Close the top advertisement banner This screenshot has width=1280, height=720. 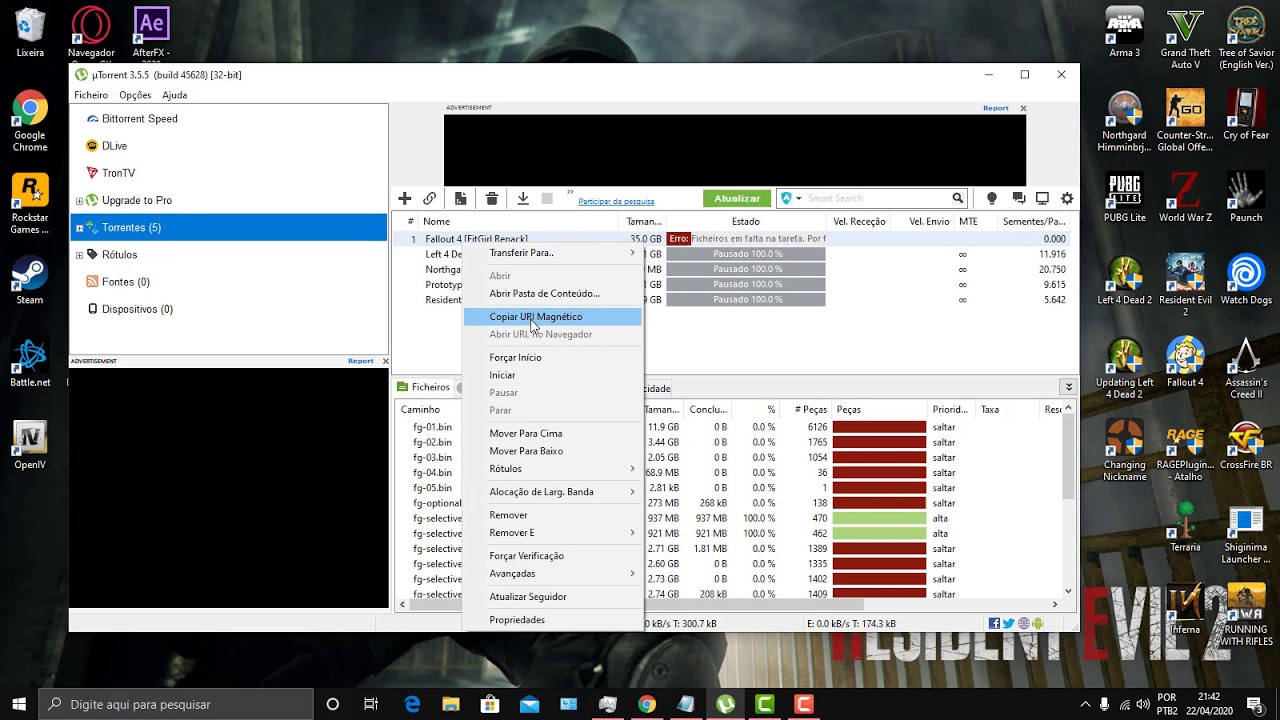coord(1023,108)
